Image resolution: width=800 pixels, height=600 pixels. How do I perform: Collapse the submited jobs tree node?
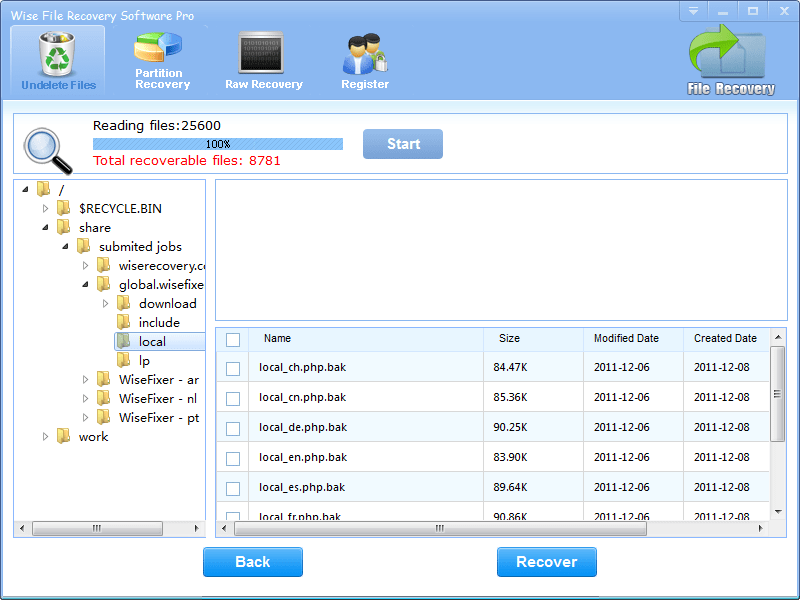pos(65,246)
